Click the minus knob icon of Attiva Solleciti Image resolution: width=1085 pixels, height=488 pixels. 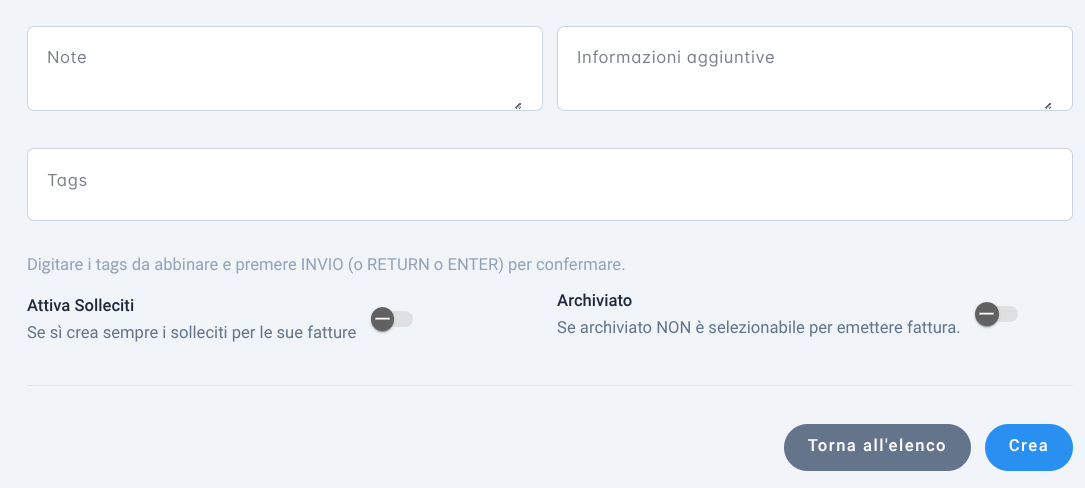point(383,319)
